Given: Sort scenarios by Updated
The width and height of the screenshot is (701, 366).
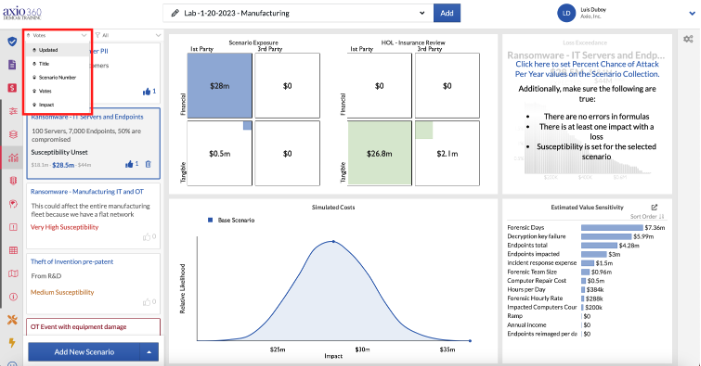Looking at the screenshot, I should pos(57,50).
